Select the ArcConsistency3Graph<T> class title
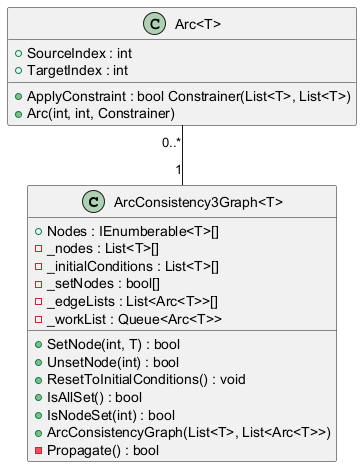The height and width of the screenshot is (467, 362). (x=198, y=202)
